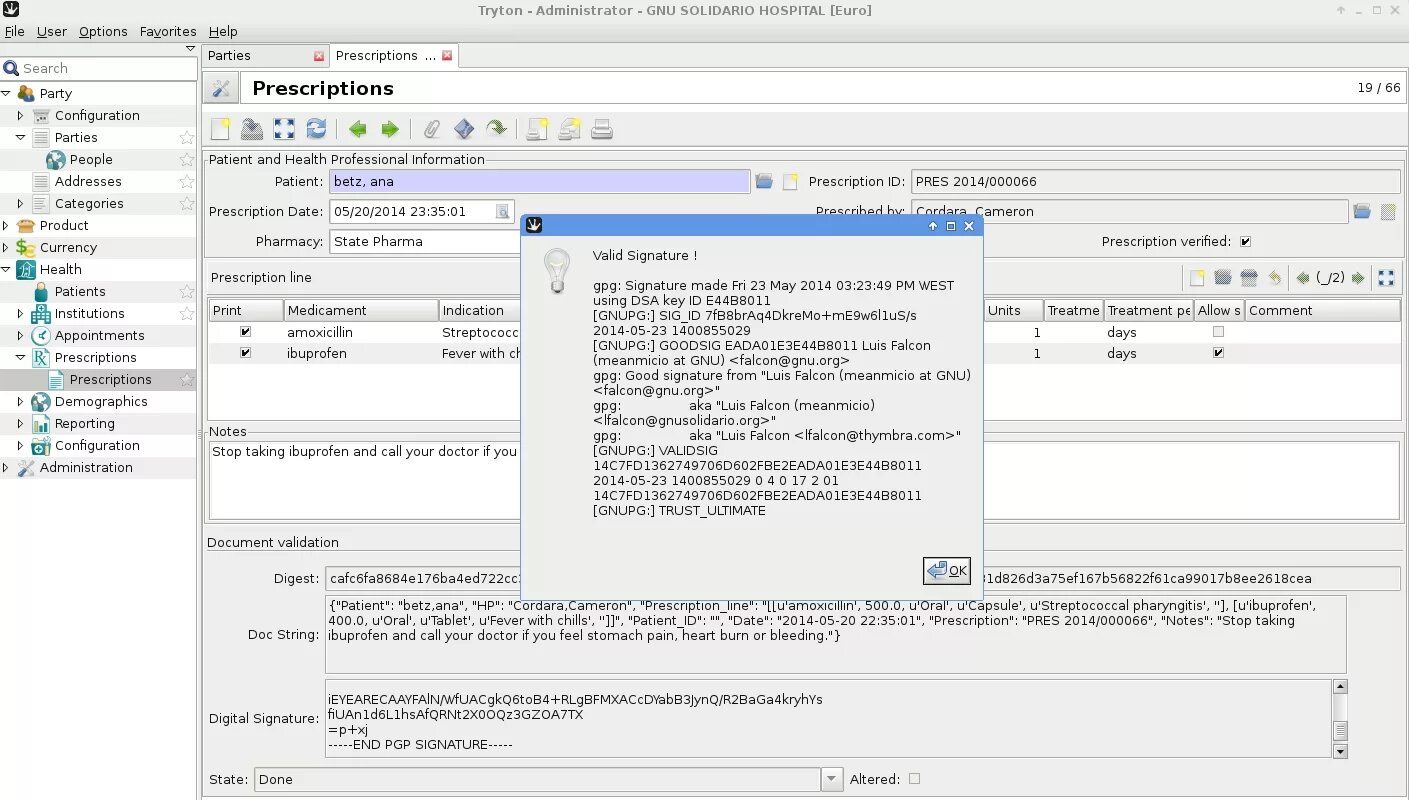Click the email report envelope icon
The height and width of the screenshot is (800, 1409).
pyautogui.click(x=569, y=129)
